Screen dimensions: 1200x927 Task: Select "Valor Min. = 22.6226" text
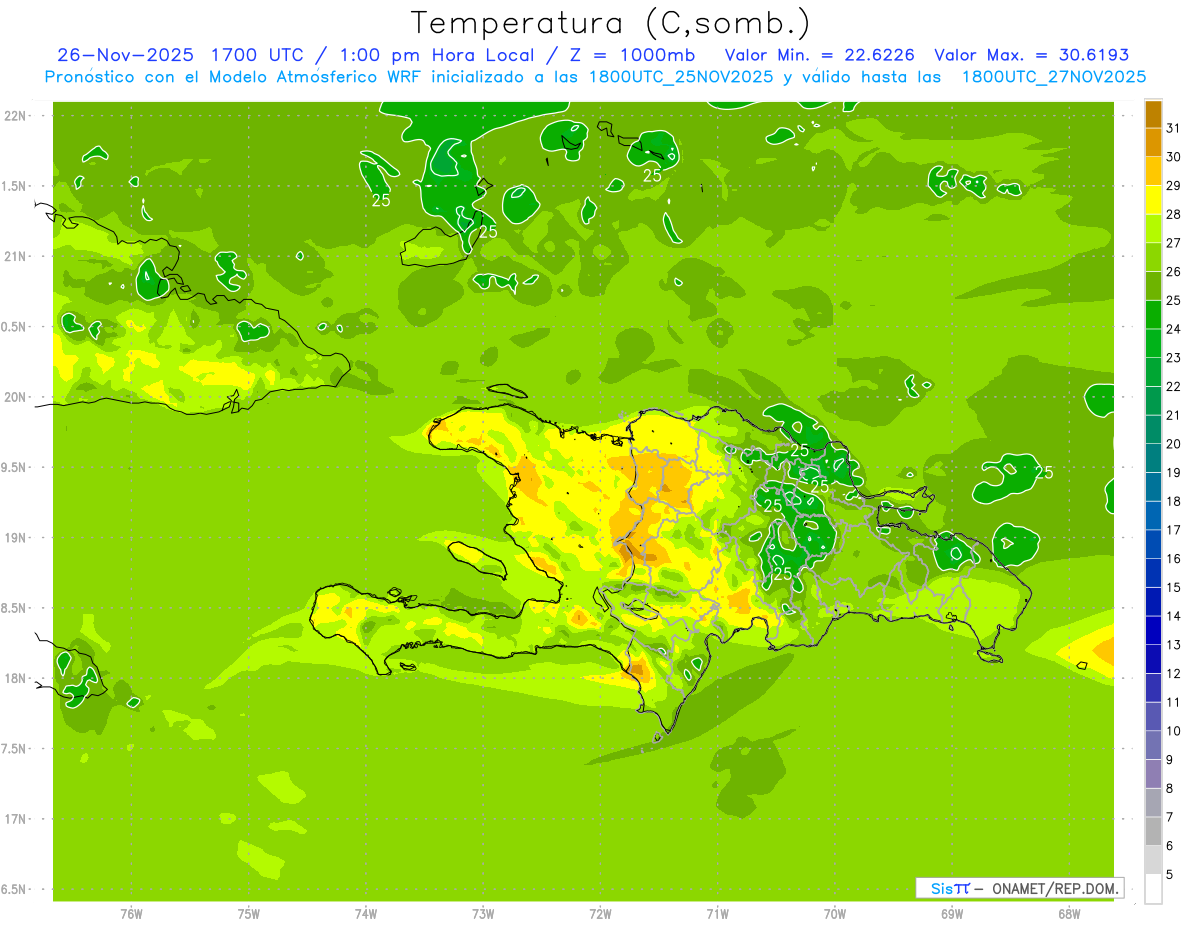coord(820,55)
